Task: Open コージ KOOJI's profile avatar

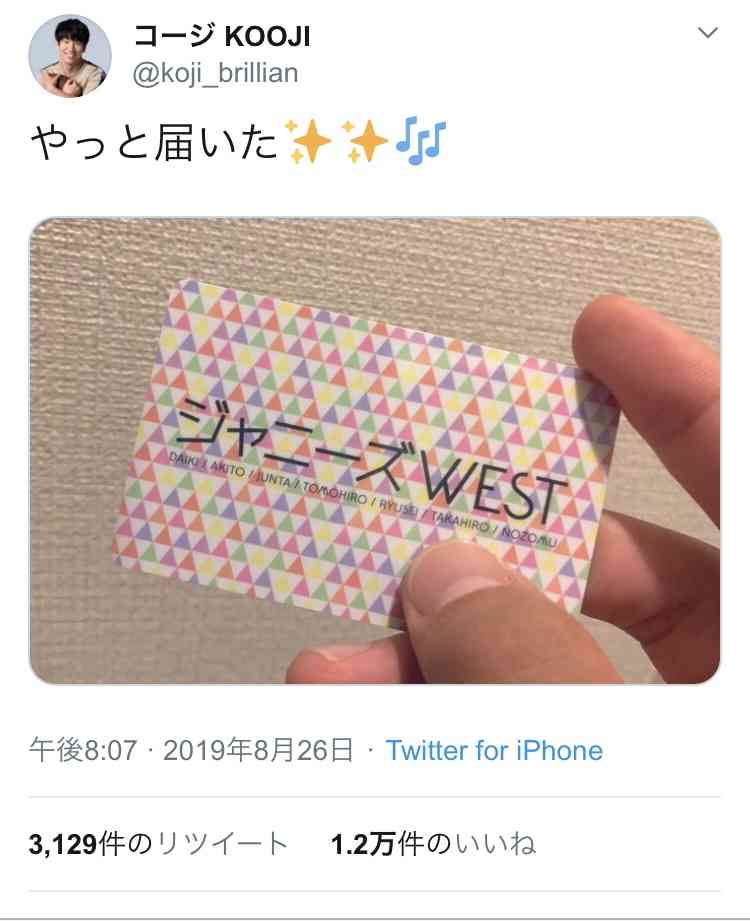Action: (x=70, y=56)
